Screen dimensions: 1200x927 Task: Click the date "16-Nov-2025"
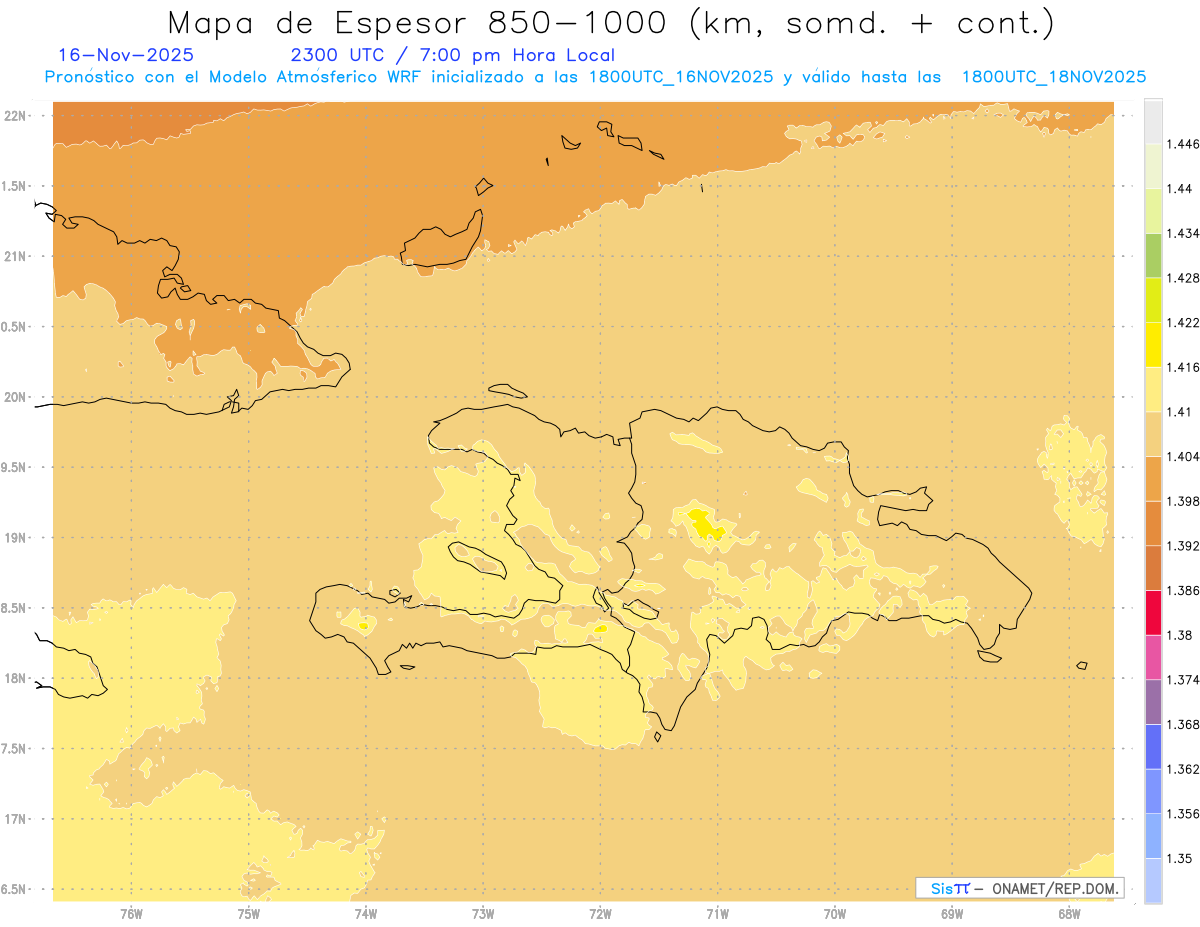tap(126, 55)
